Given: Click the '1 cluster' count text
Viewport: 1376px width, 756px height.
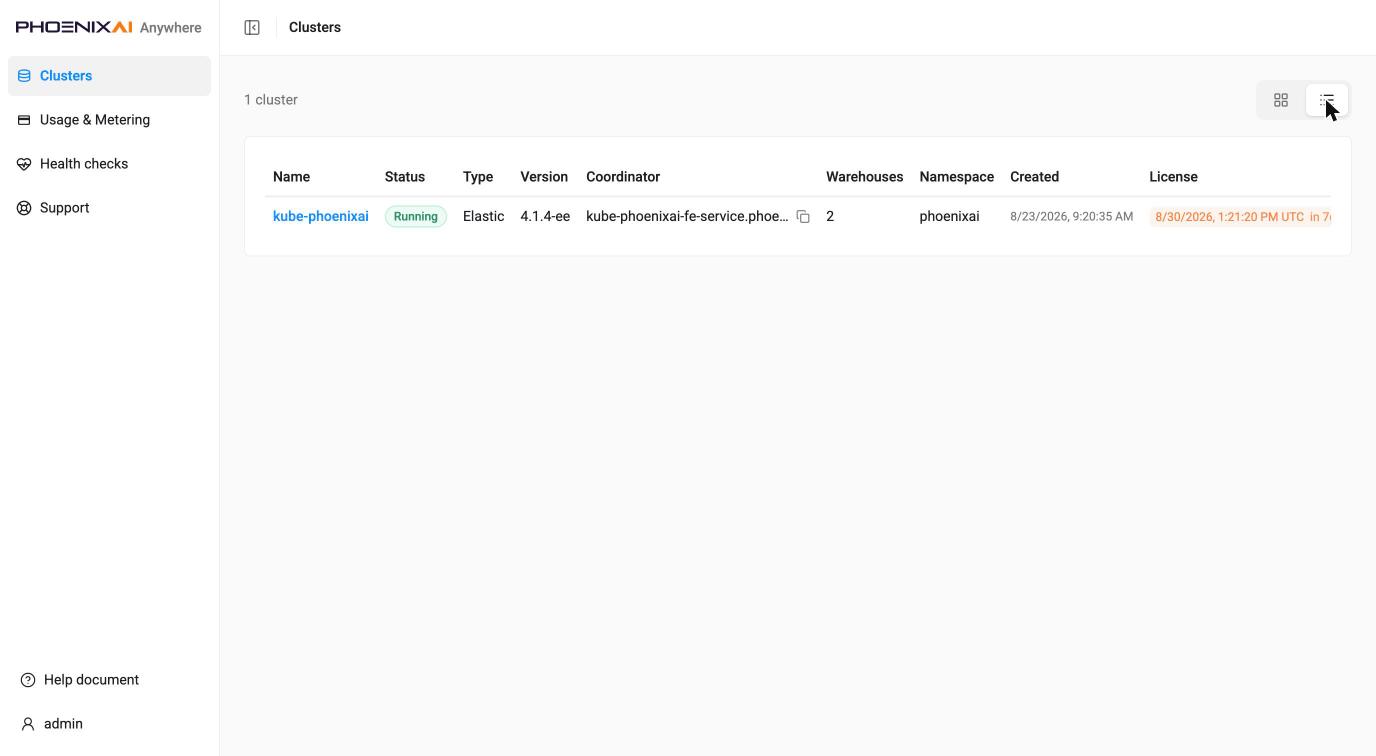Looking at the screenshot, I should 271,100.
